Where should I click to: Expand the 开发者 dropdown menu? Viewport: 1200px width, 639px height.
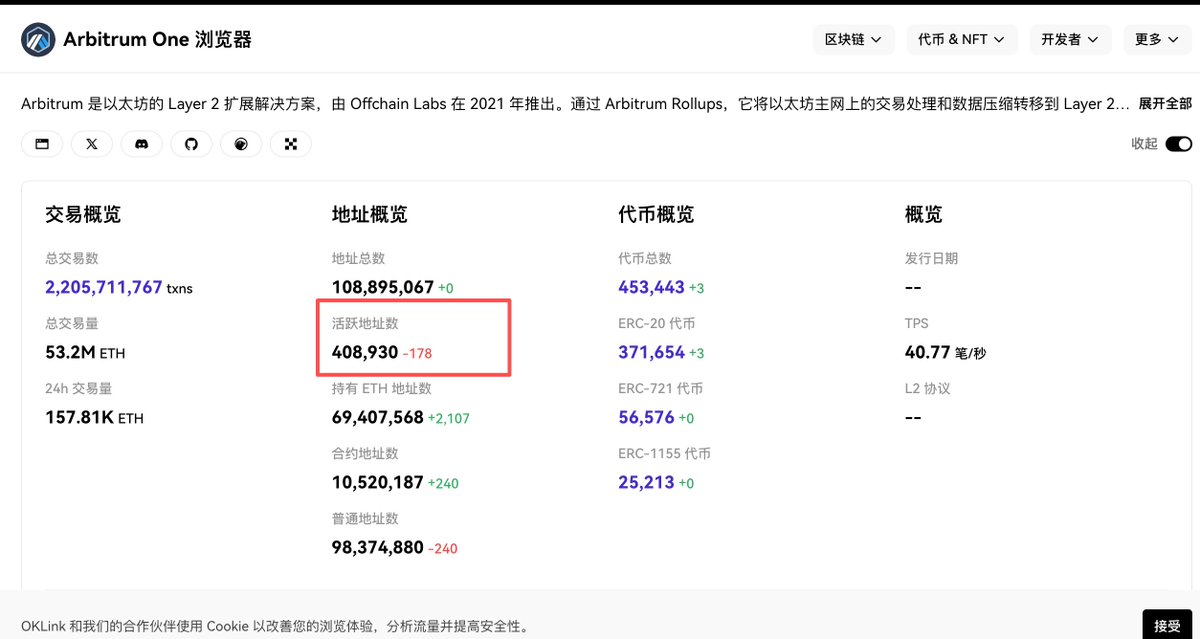coord(1070,40)
